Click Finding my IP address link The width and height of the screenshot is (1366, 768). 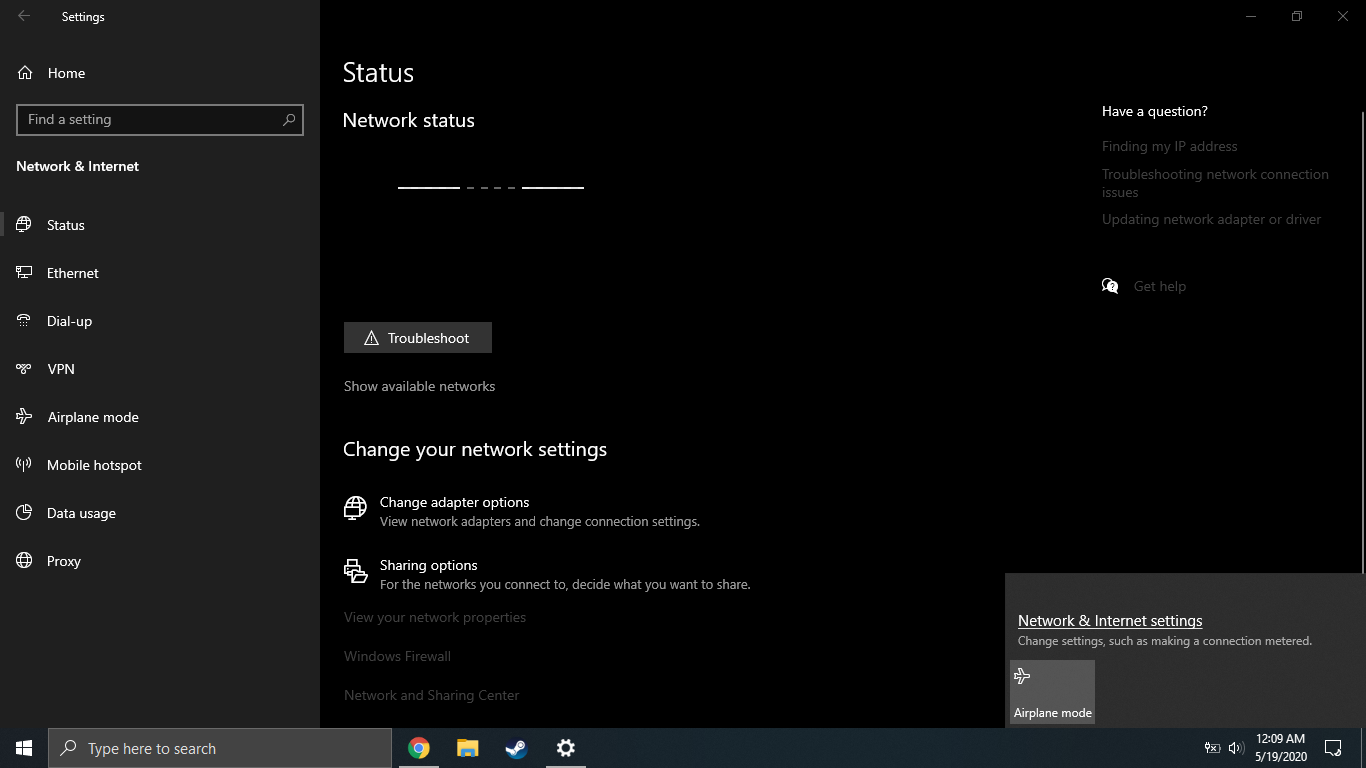click(x=1169, y=146)
